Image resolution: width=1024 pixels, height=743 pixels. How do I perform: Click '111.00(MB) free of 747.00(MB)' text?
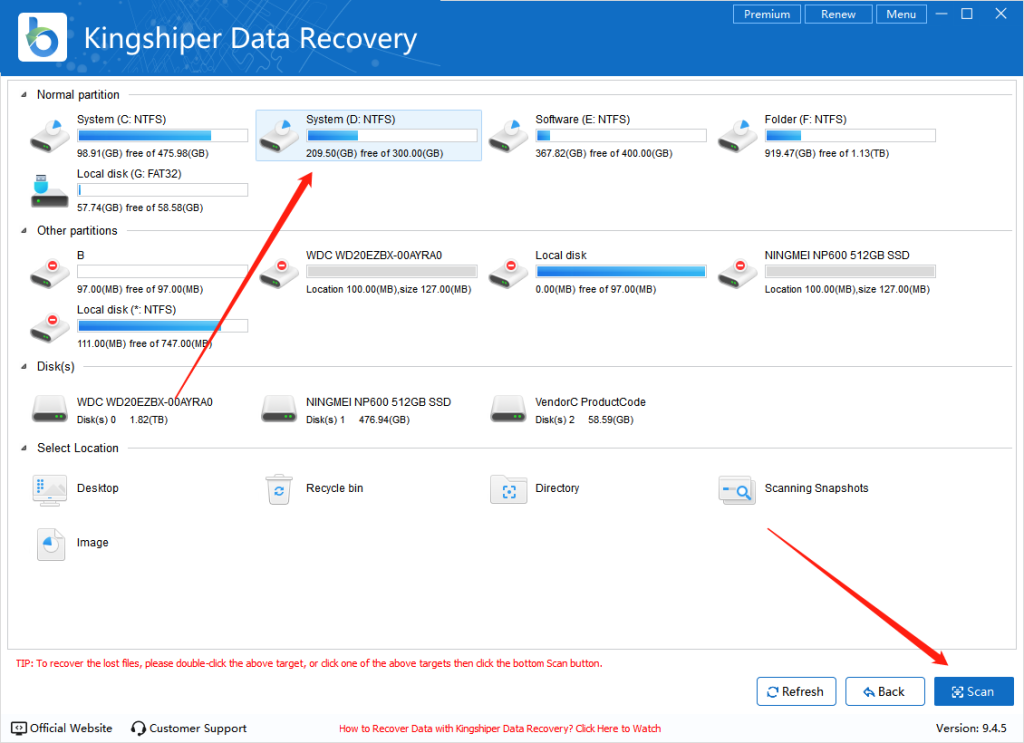coord(144,343)
